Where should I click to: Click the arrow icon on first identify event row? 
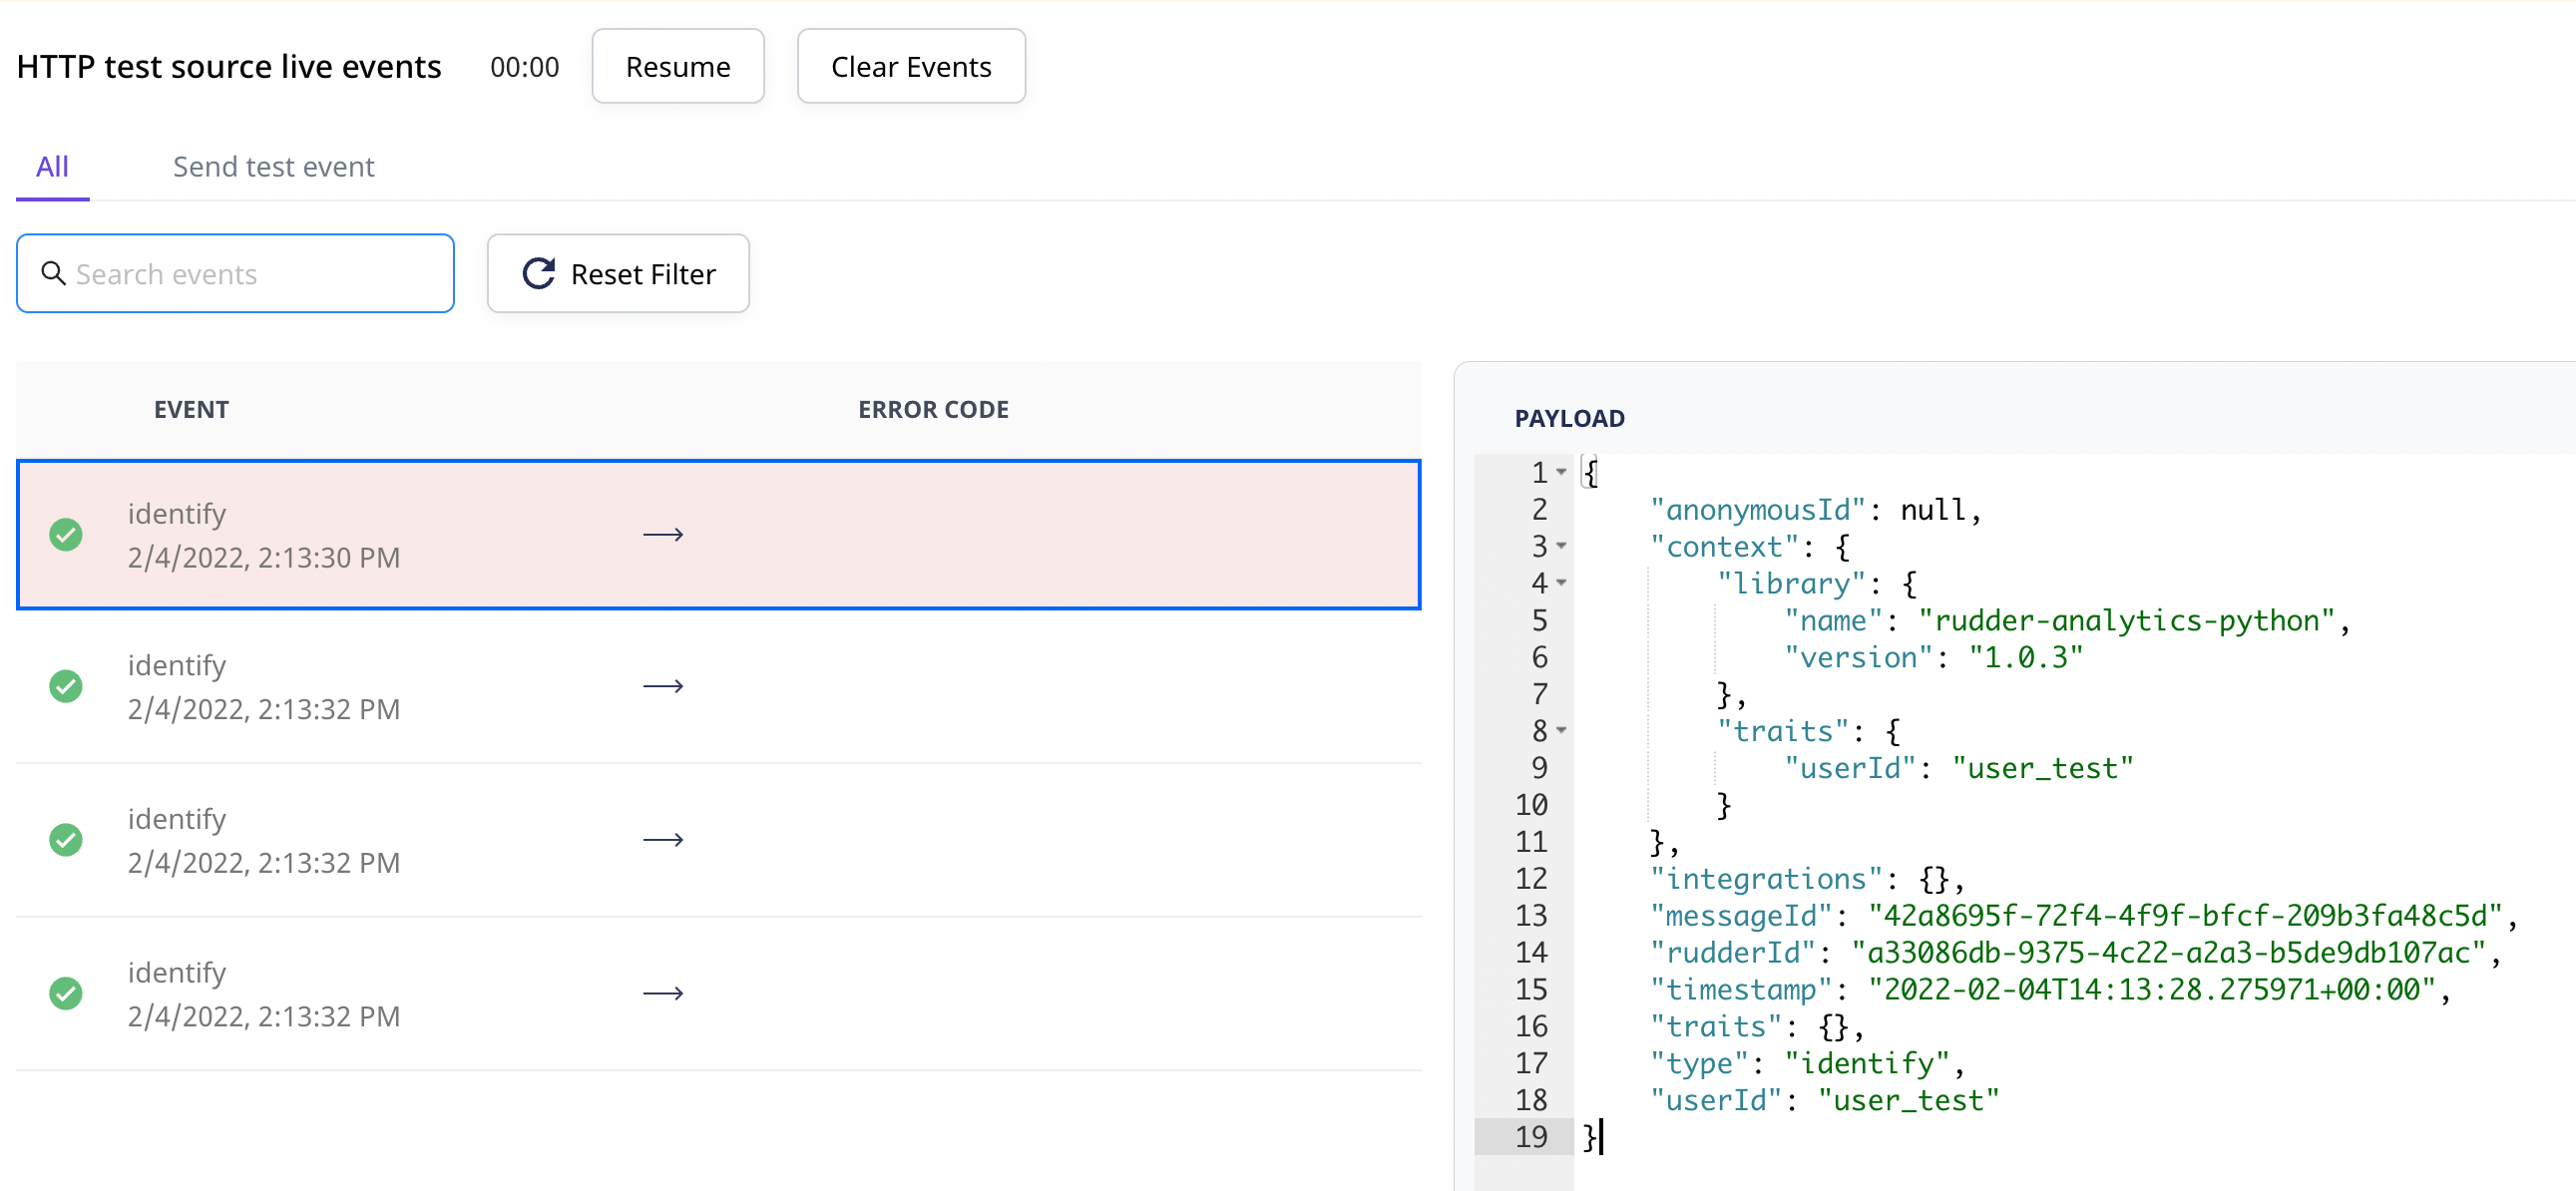(x=663, y=534)
